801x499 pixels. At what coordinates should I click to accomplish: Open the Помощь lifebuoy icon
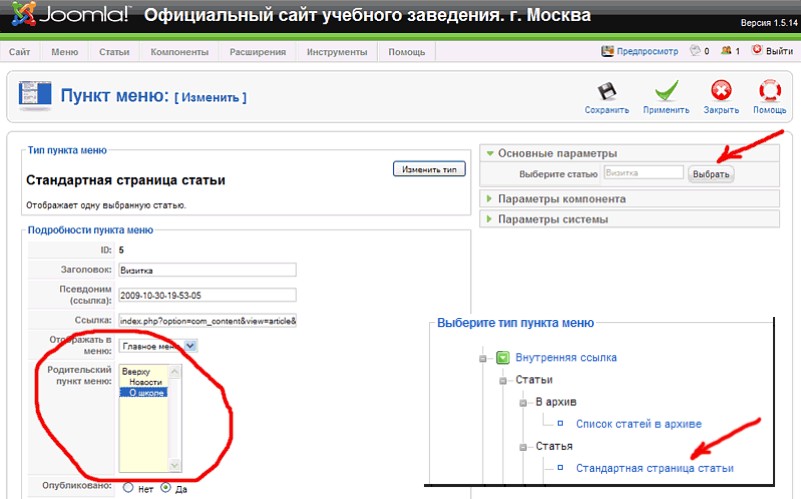point(769,92)
